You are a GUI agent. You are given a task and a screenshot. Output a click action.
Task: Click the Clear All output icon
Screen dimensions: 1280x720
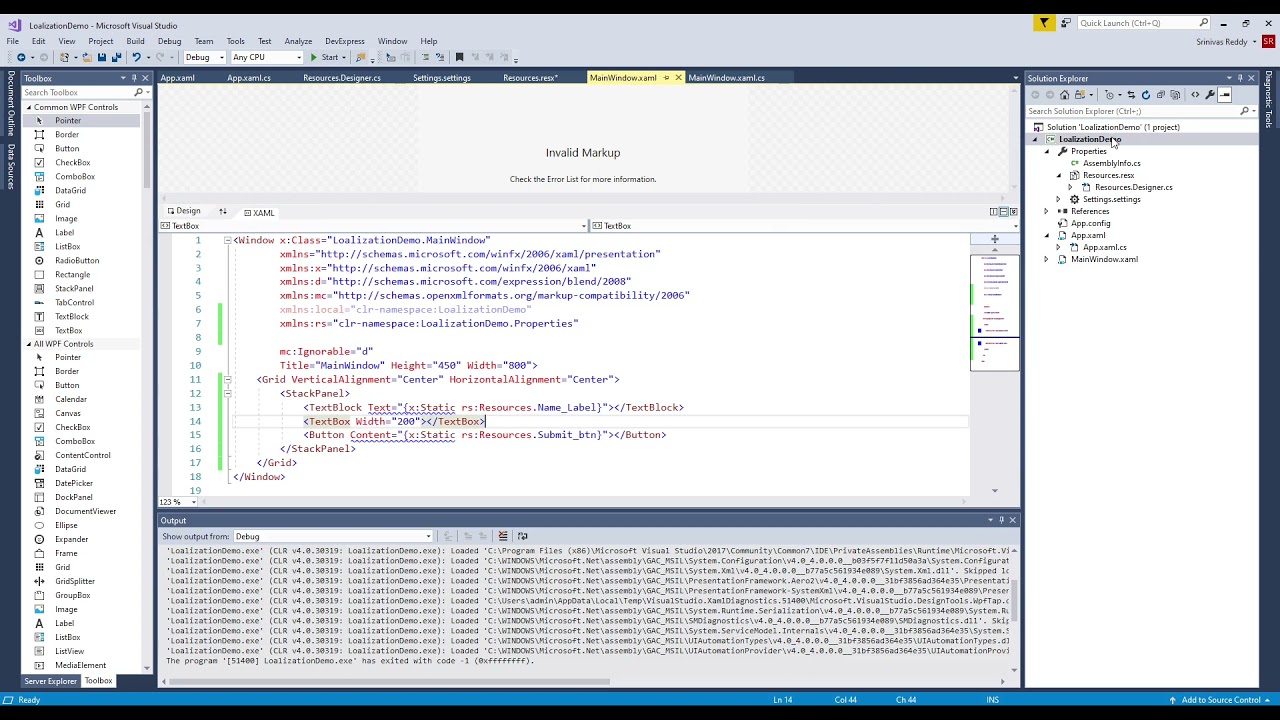coord(503,536)
